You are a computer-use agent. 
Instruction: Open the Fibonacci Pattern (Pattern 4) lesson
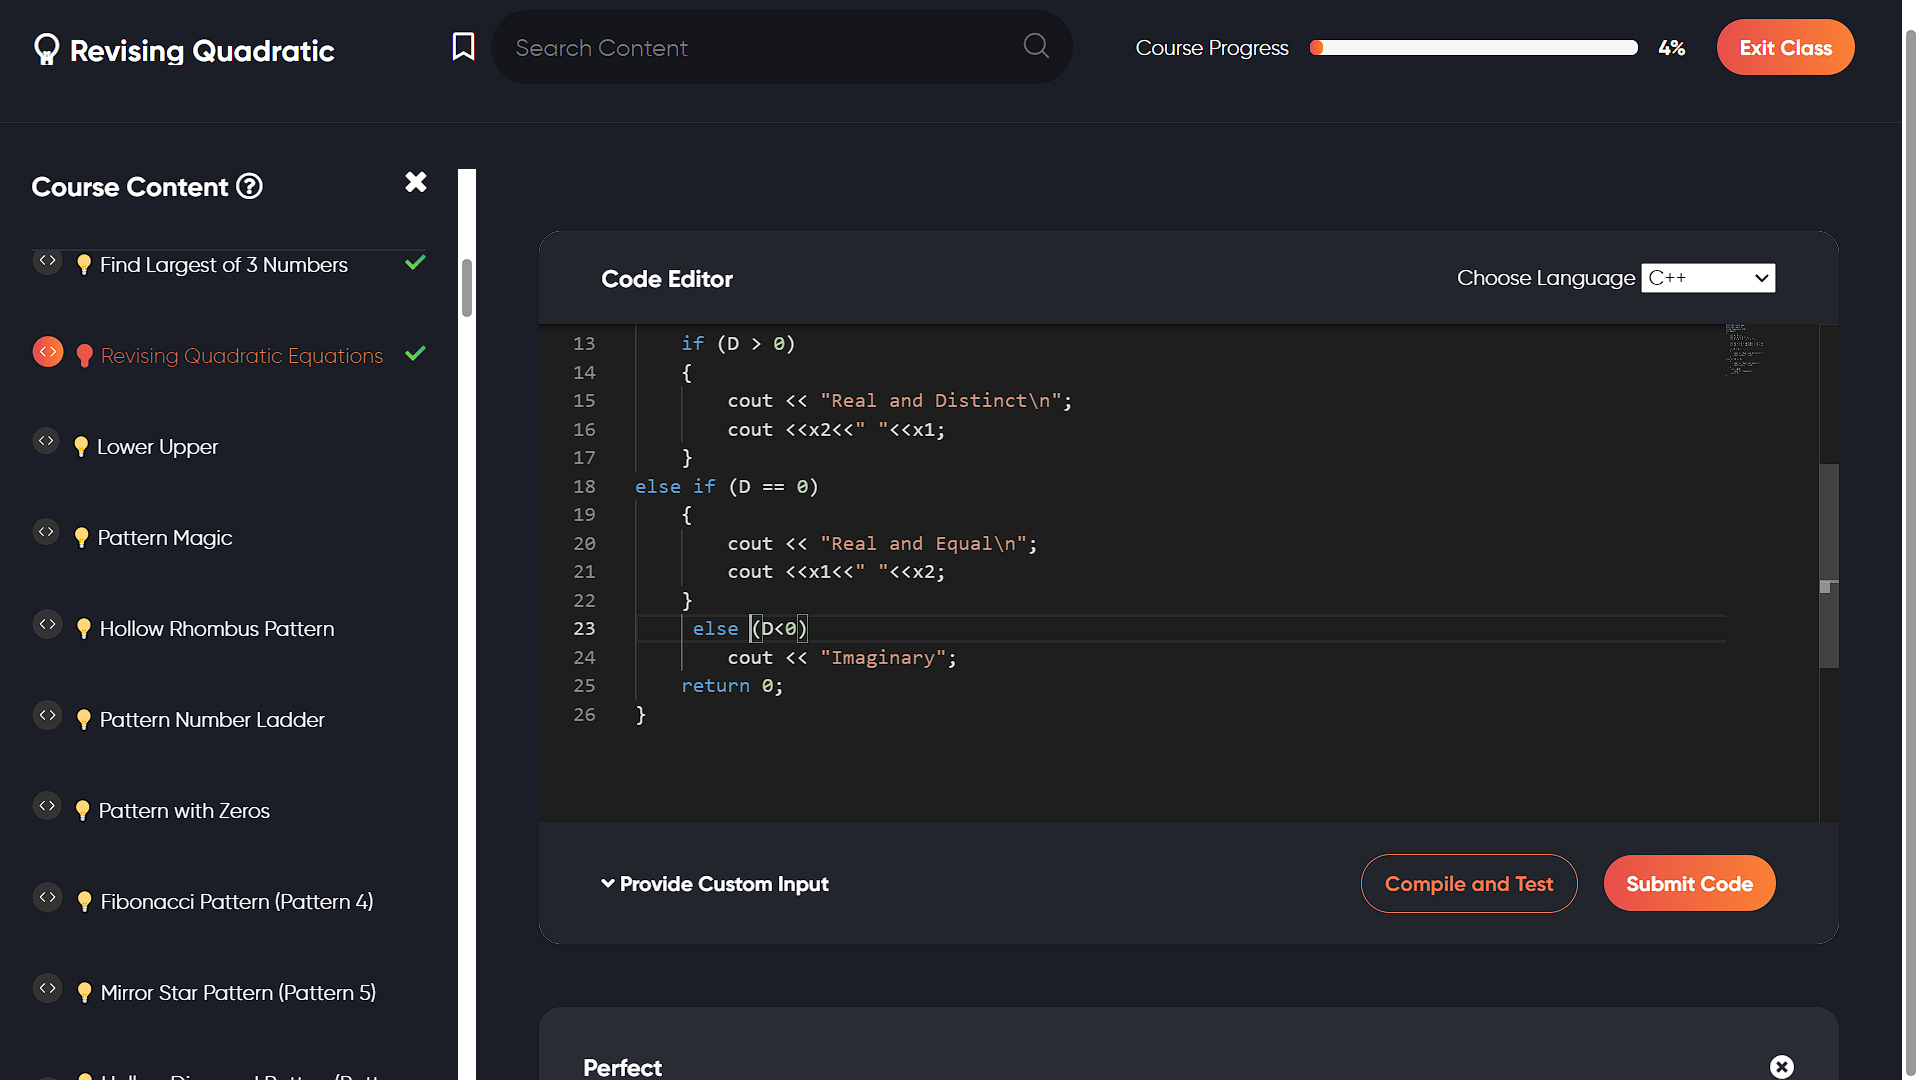coord(237,902)
